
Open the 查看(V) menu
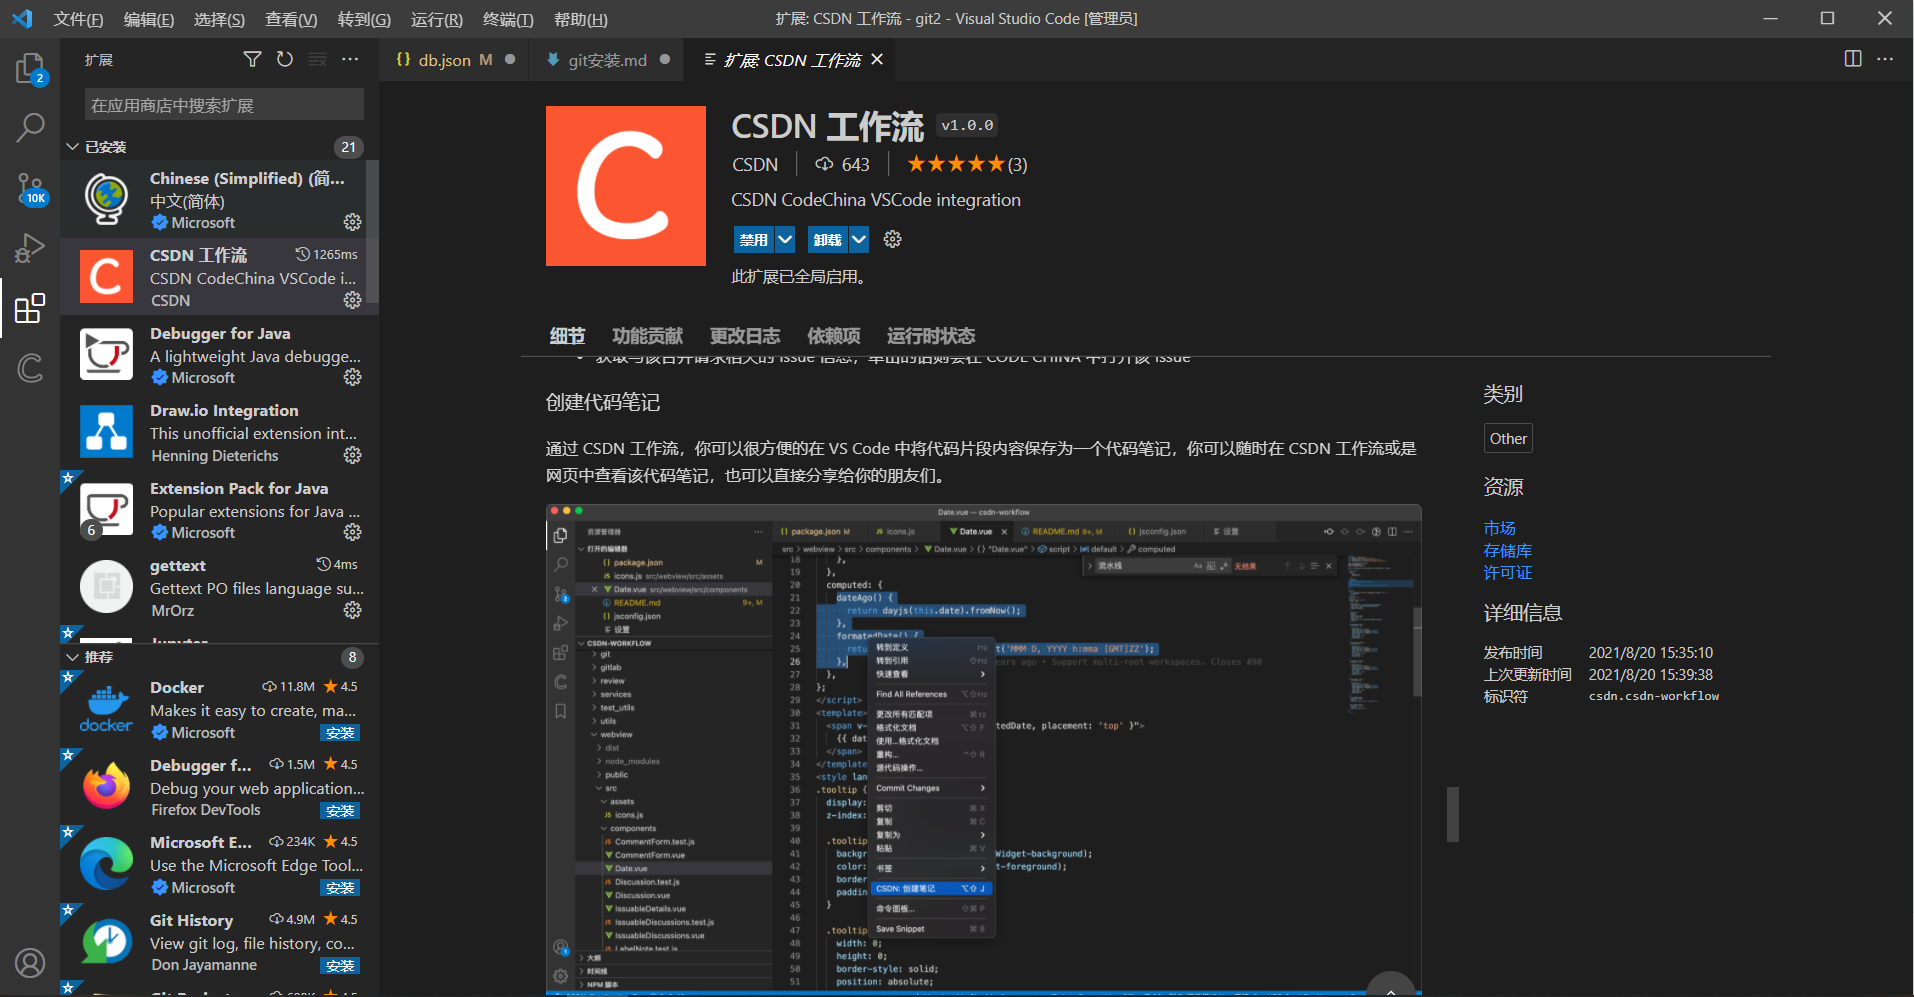coord(291,19)
